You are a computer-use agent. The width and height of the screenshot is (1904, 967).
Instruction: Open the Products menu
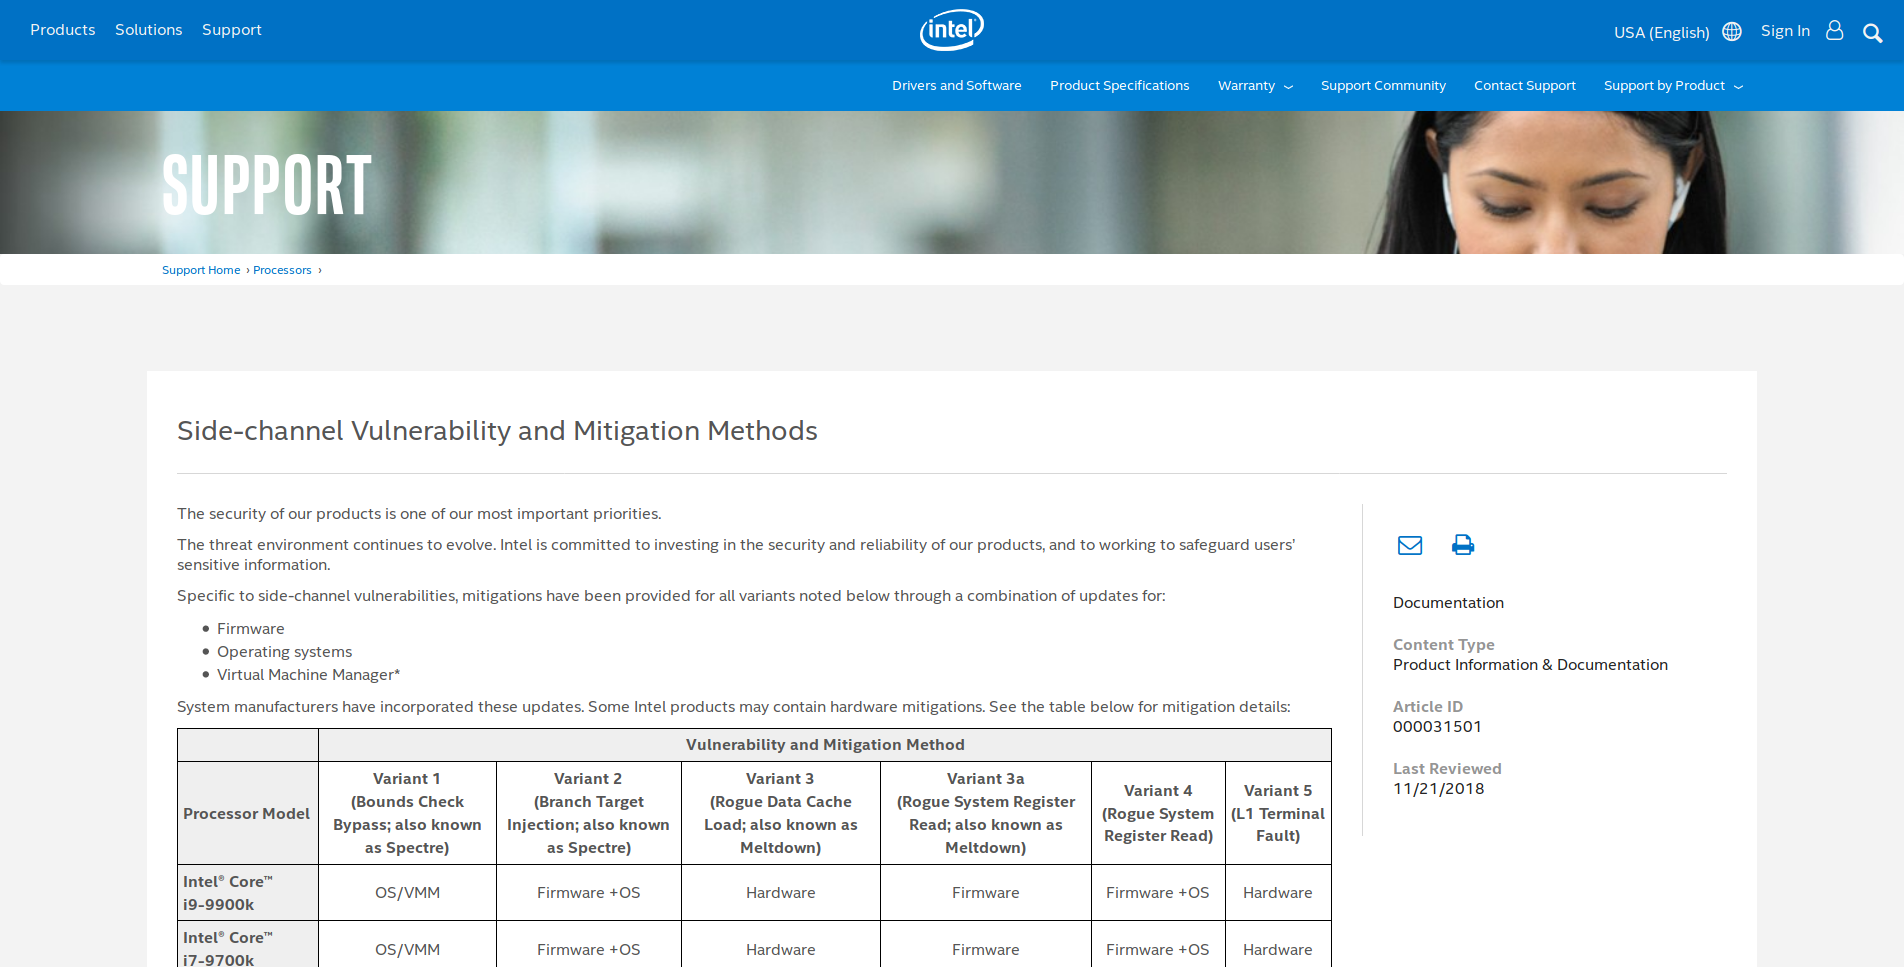62,30
